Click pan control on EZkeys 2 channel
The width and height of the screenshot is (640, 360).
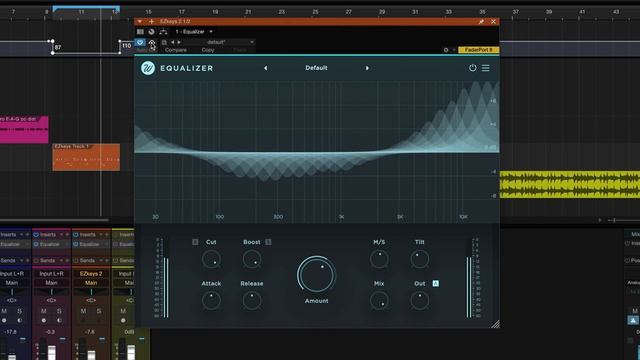(x=91, y=291)
